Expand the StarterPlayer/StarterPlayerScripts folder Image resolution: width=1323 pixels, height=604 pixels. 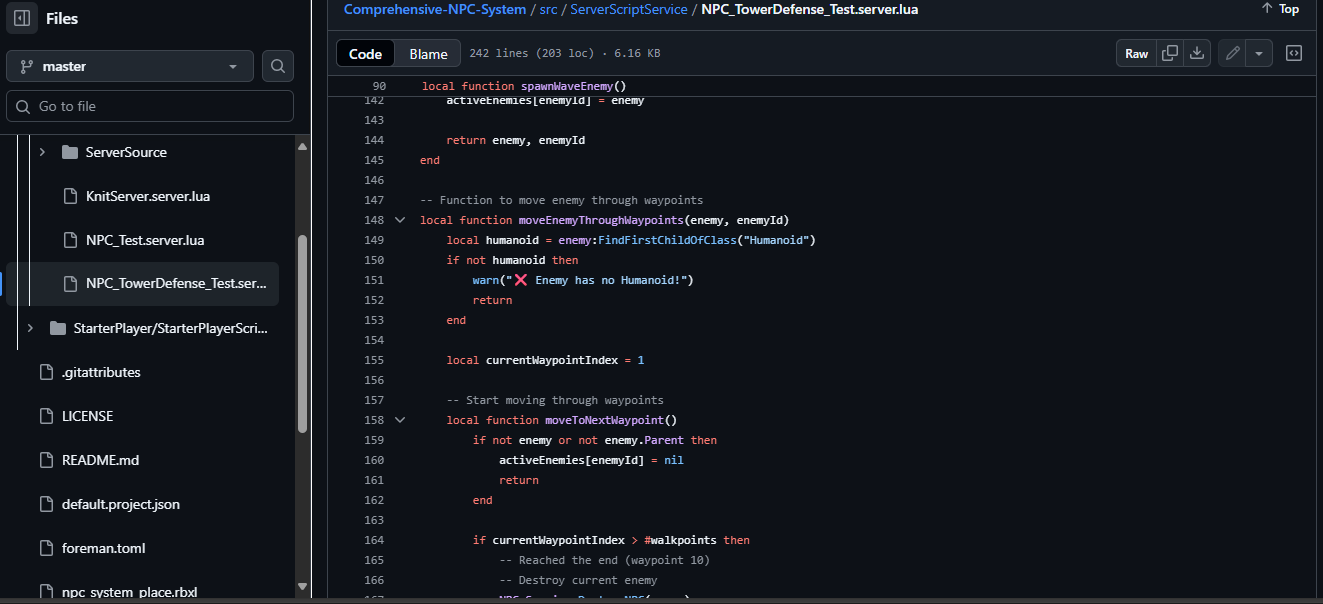(x=30, y=328)
